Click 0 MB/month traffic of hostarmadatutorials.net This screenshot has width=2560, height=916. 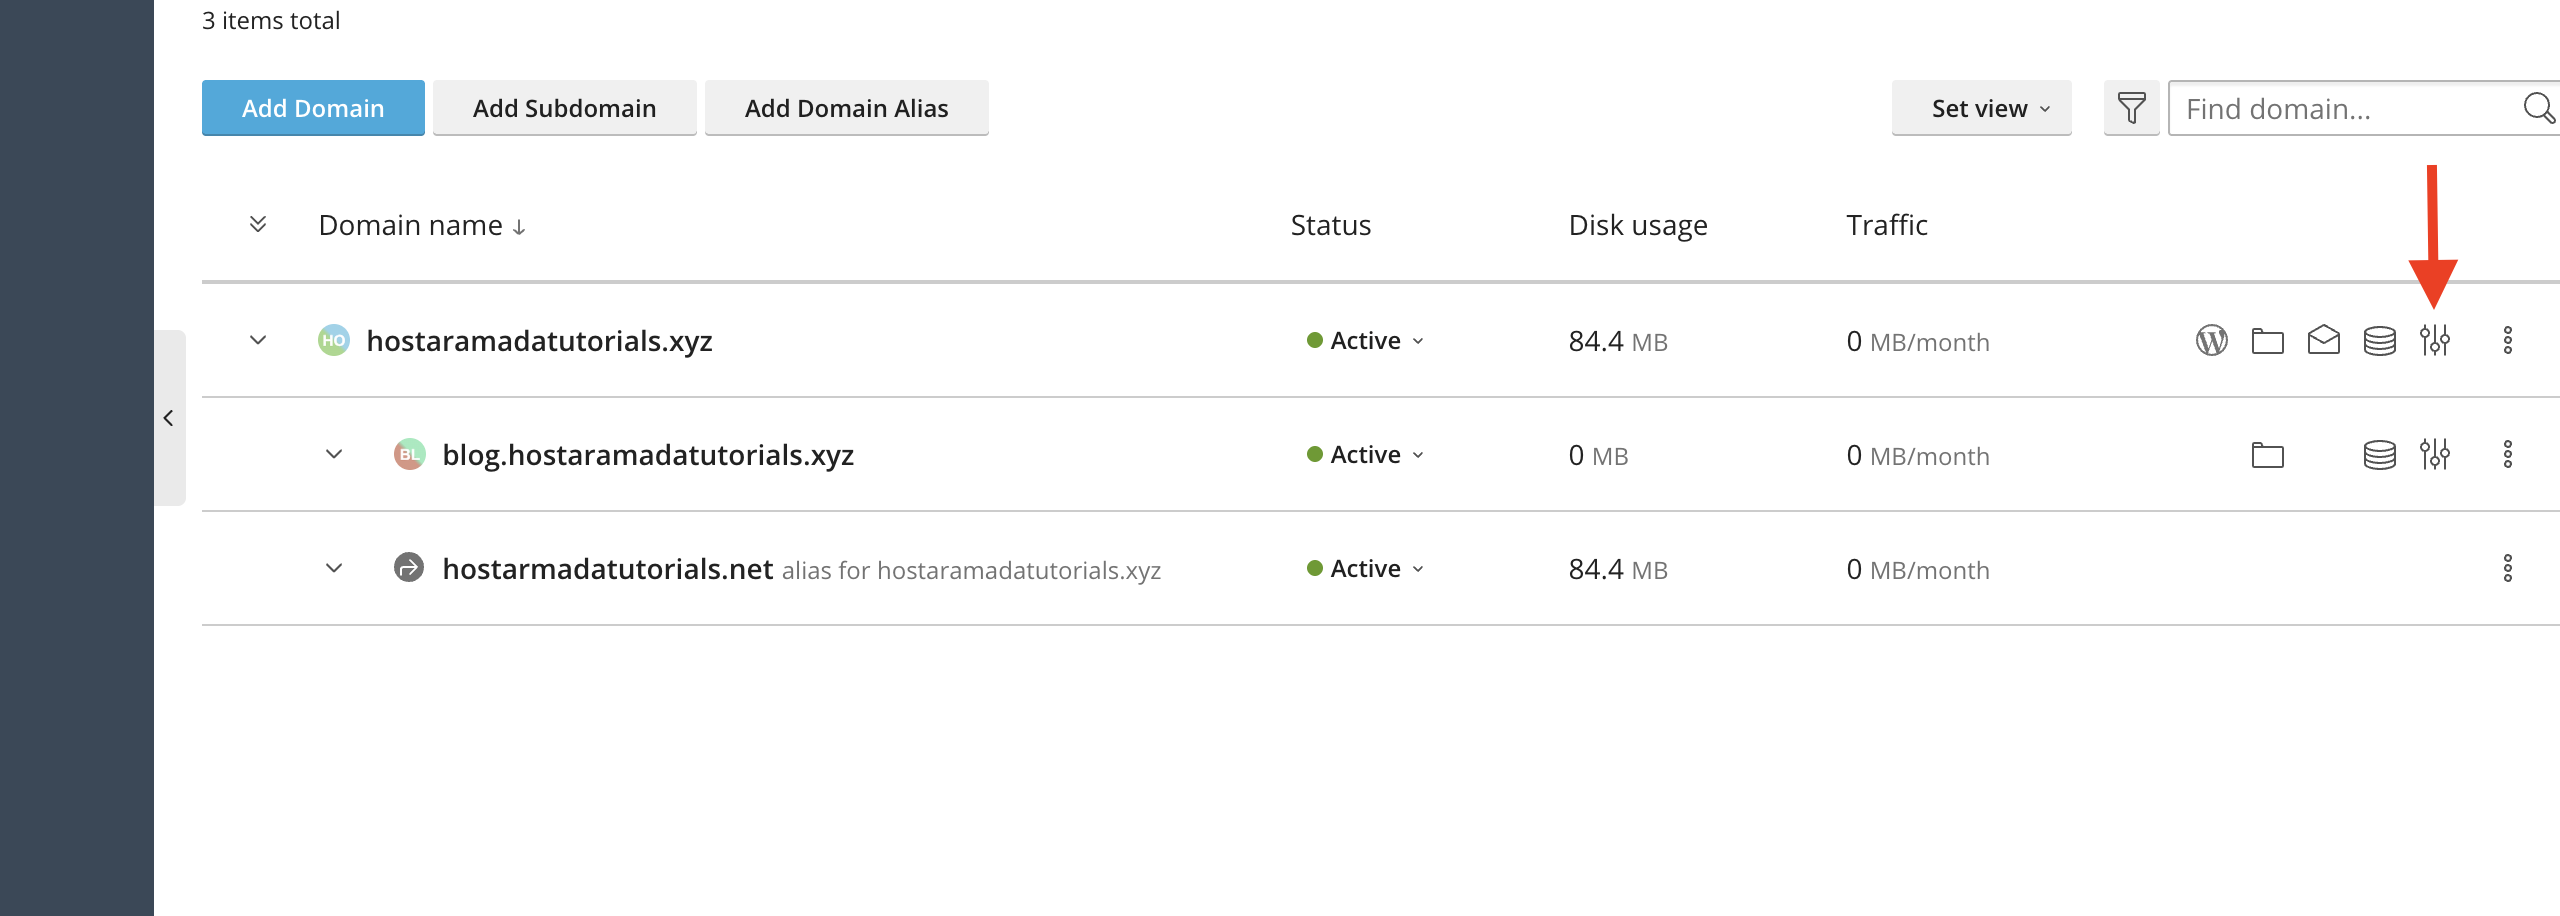(1918, 570)
